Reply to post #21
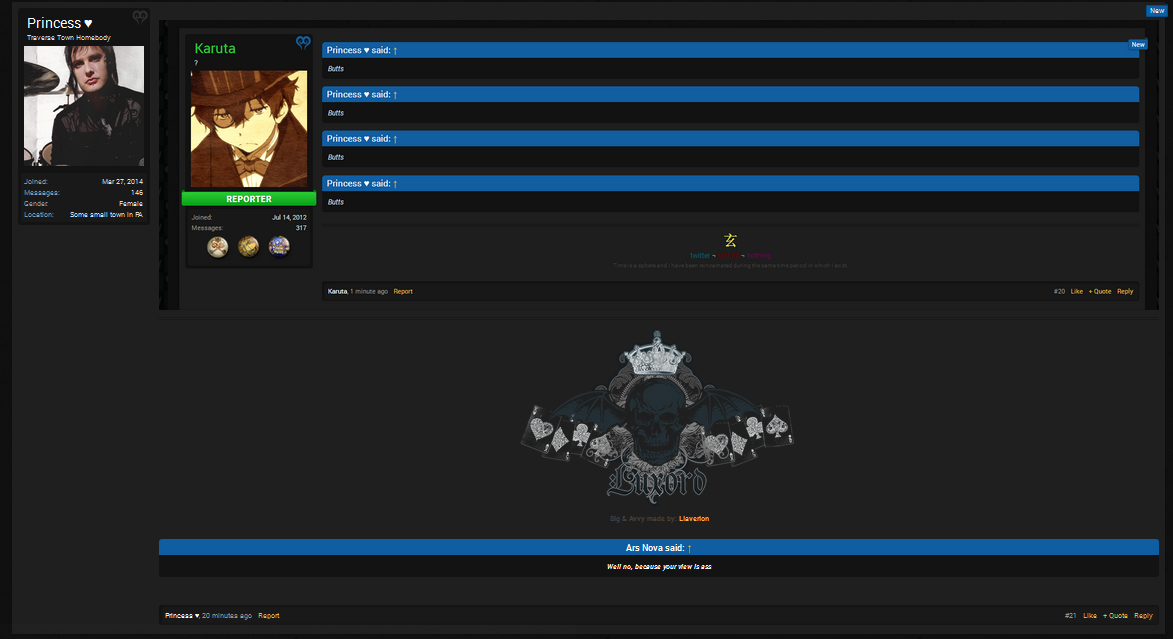 1143,616
